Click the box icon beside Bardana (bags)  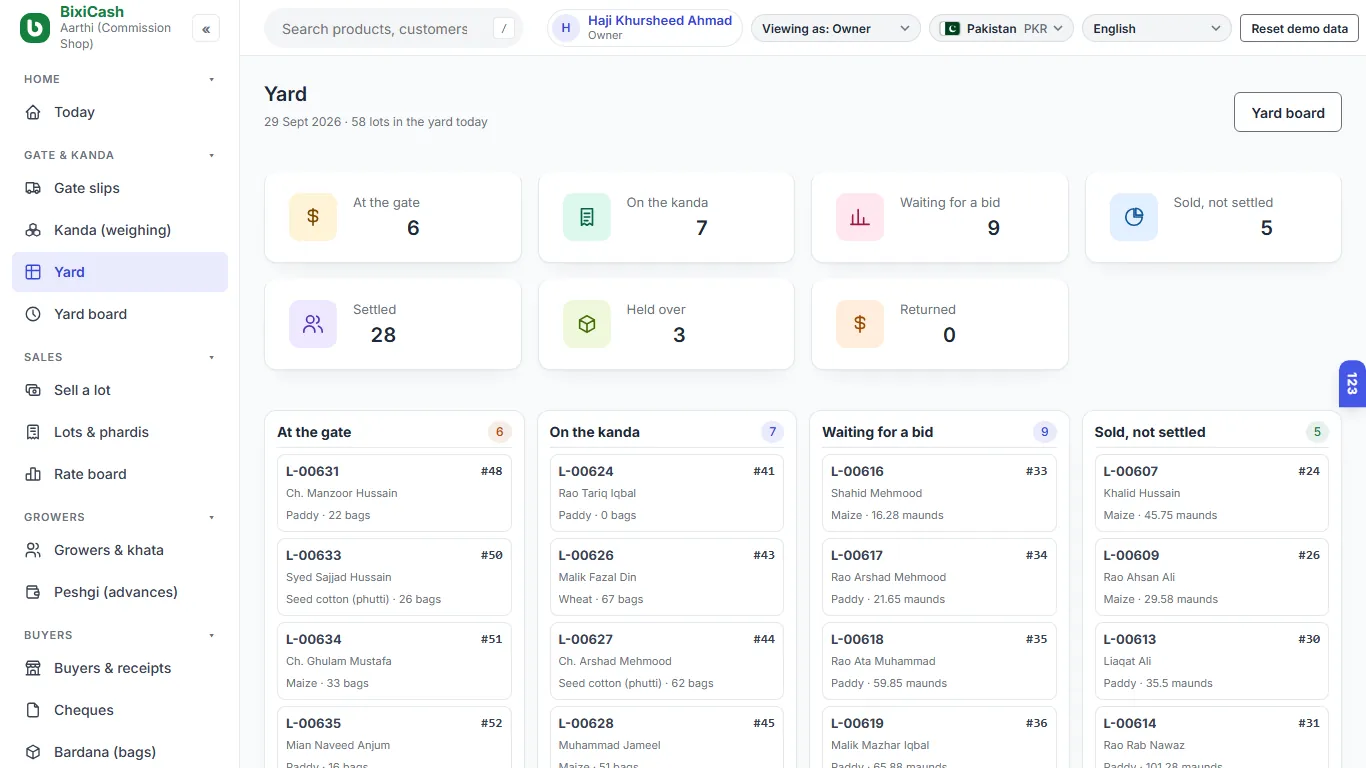coord(33,752)
